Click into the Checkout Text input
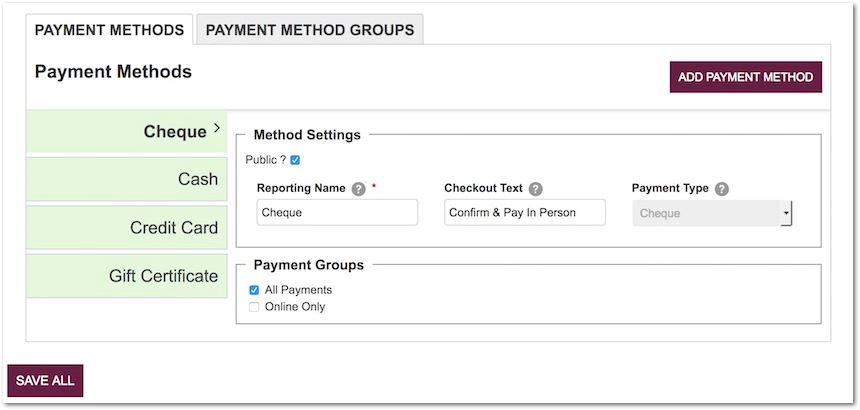Image resolution: width=860 pixels, height=410 pixels. 525,213
